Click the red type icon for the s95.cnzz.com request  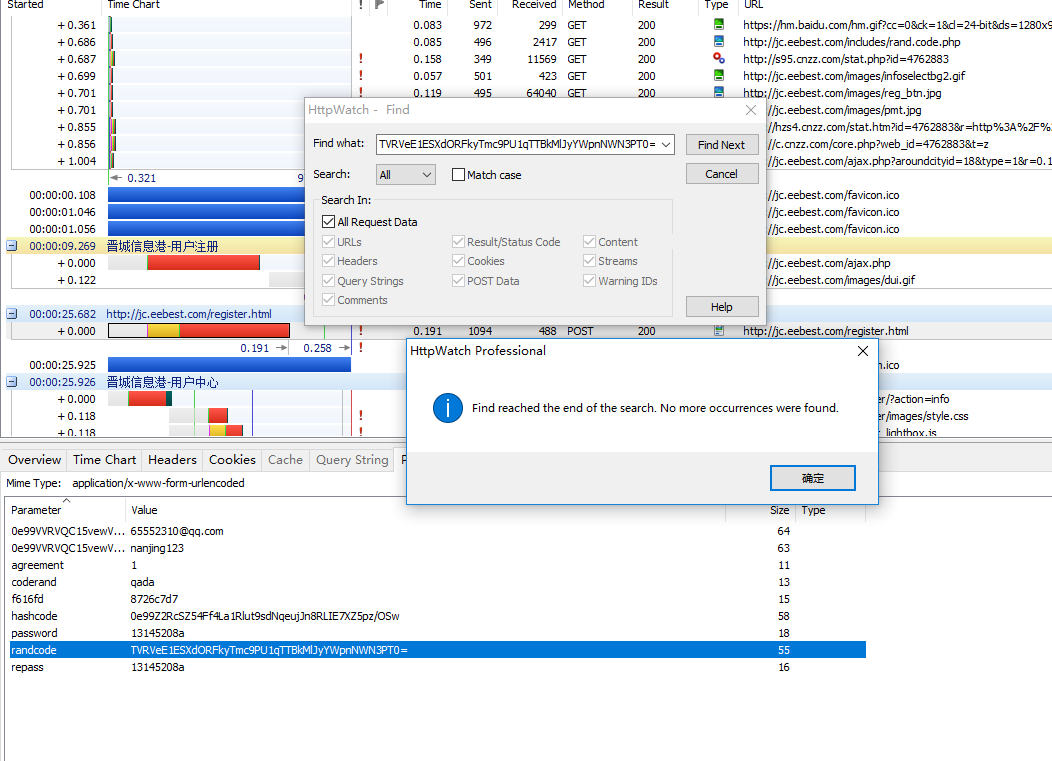click(718, 59)
